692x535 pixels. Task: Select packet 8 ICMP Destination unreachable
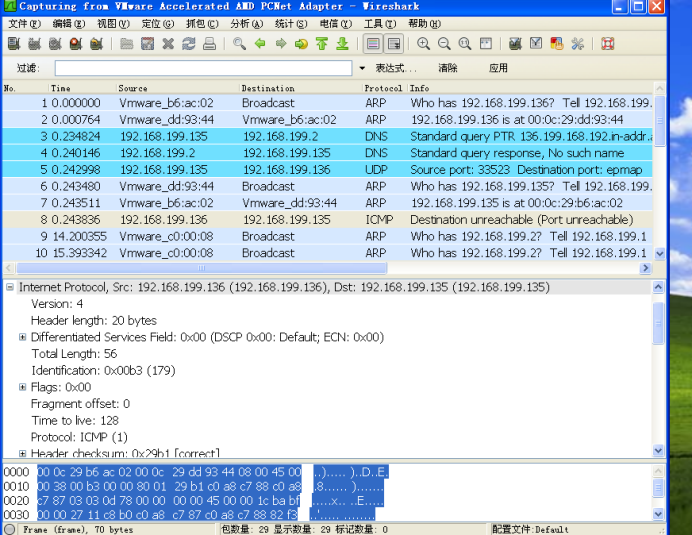click(327, 220)
